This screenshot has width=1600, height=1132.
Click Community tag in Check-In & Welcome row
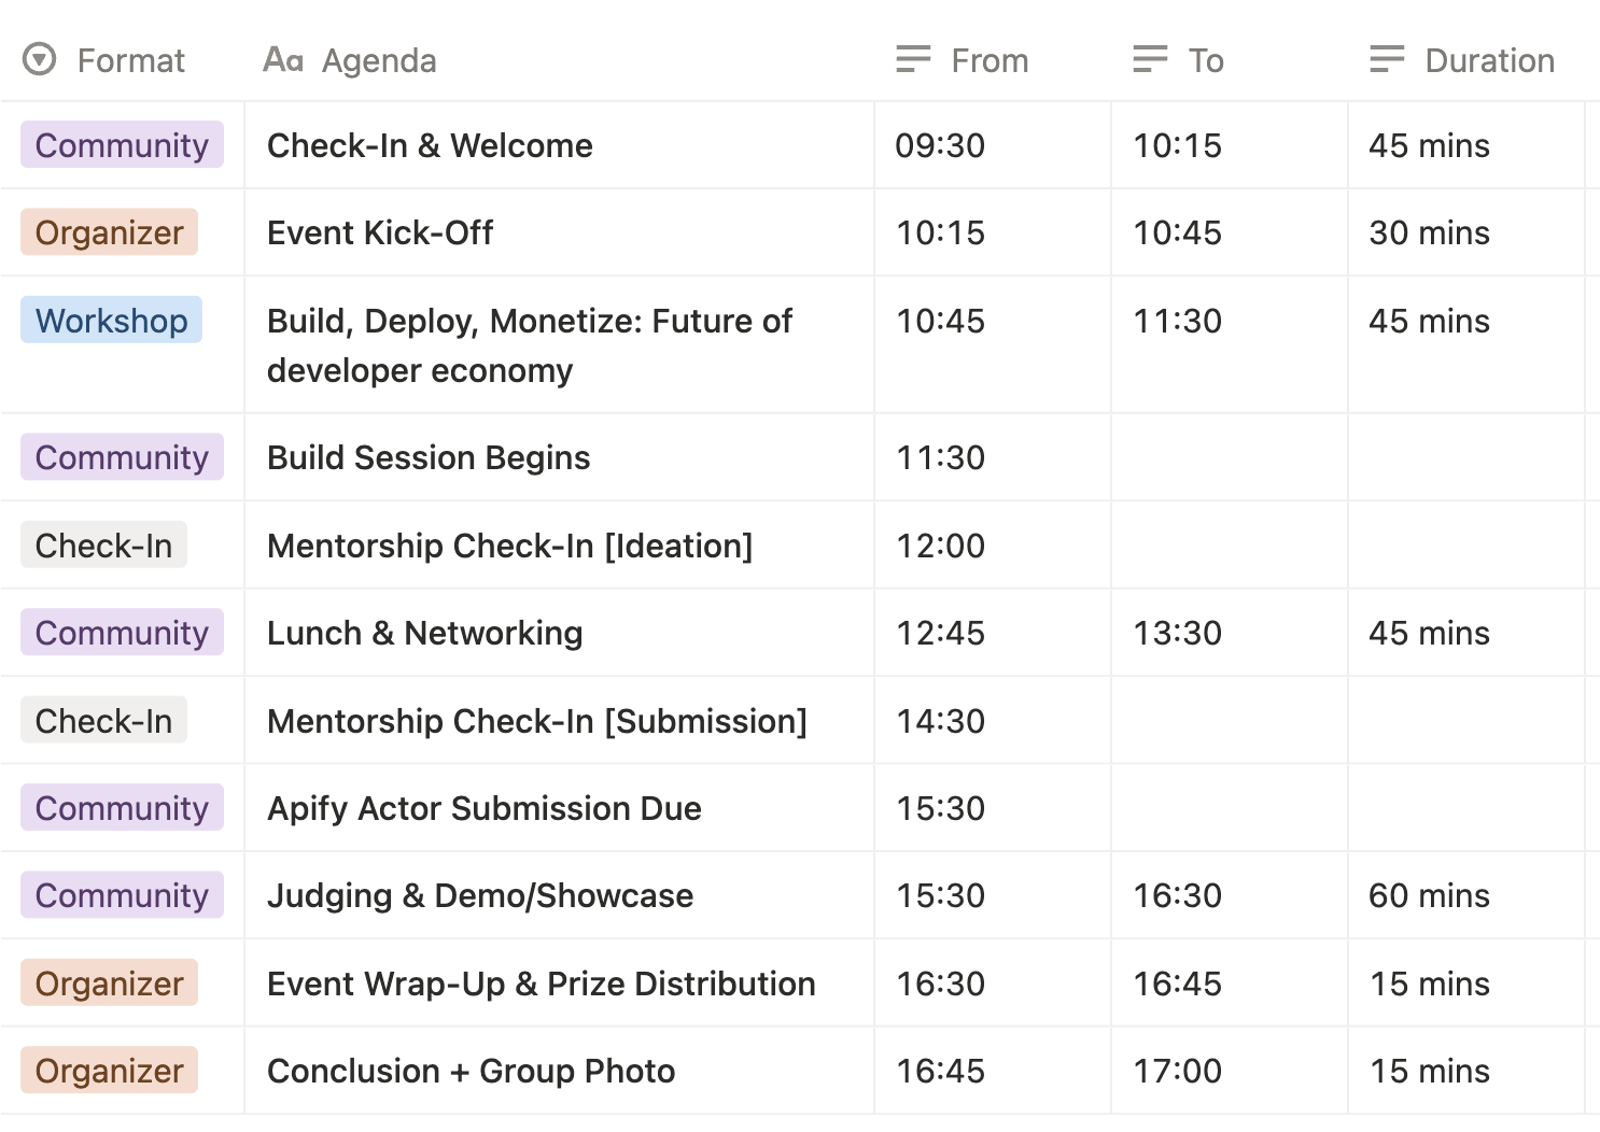click(122, 146)
